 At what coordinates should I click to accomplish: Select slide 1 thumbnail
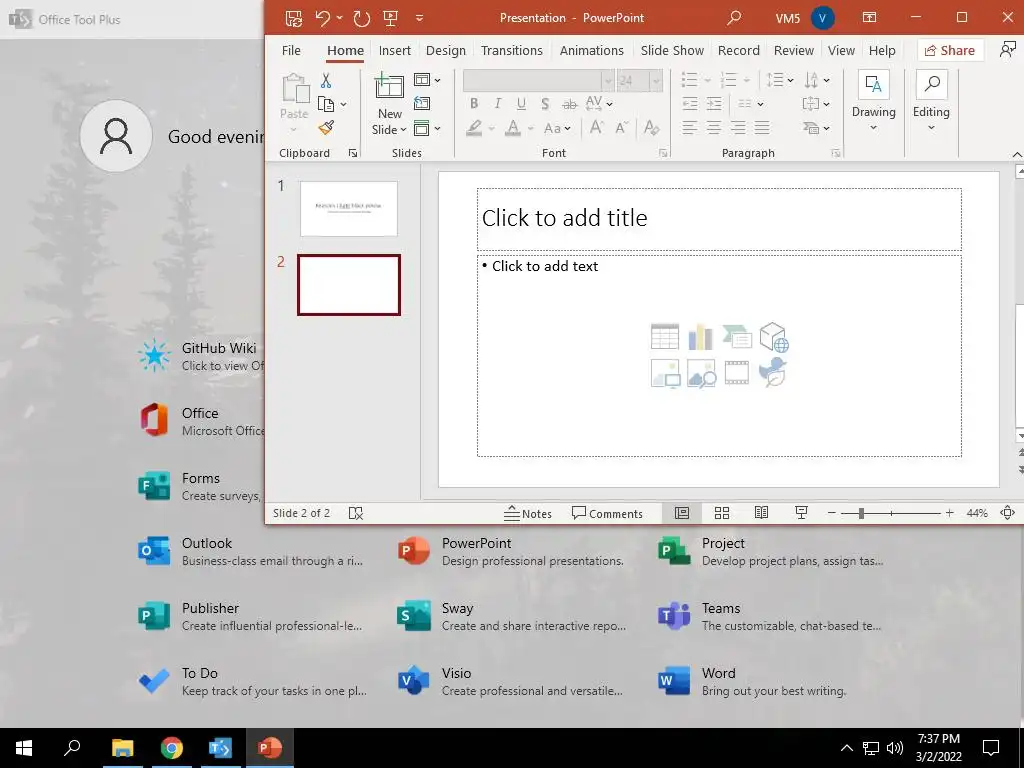(x=349, y=208)
